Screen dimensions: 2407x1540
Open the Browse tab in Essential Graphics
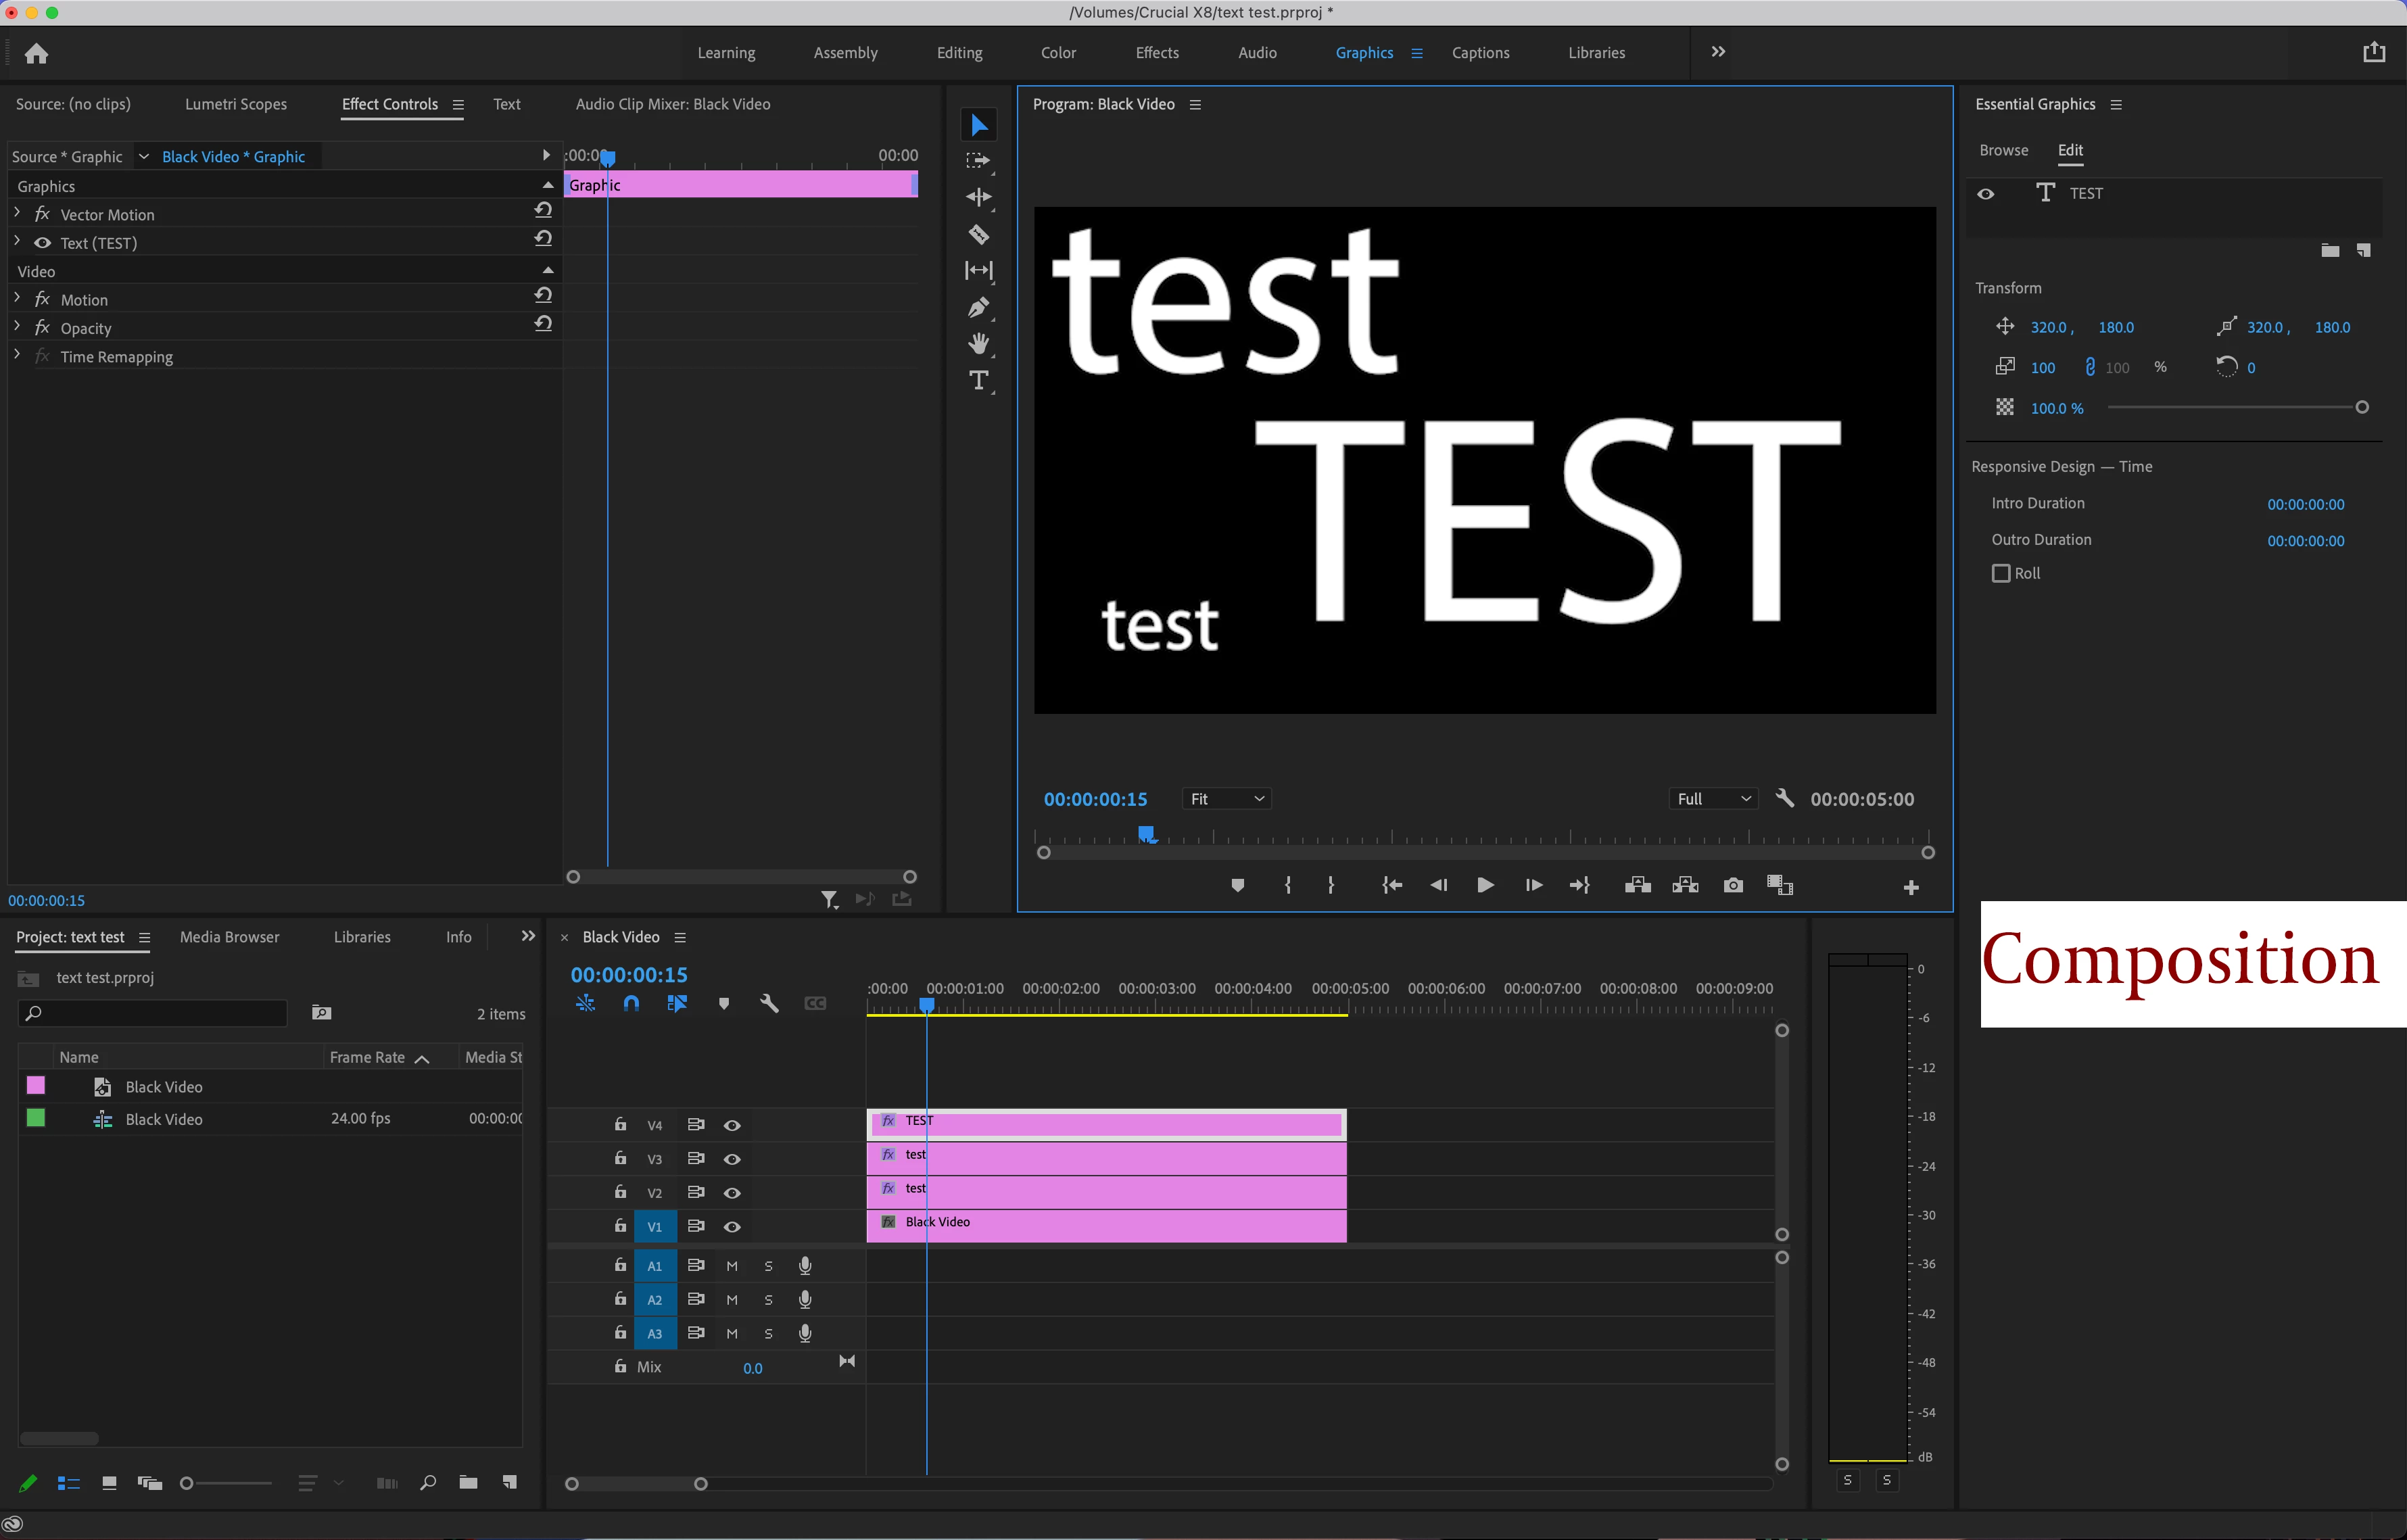pos(2003,150)
